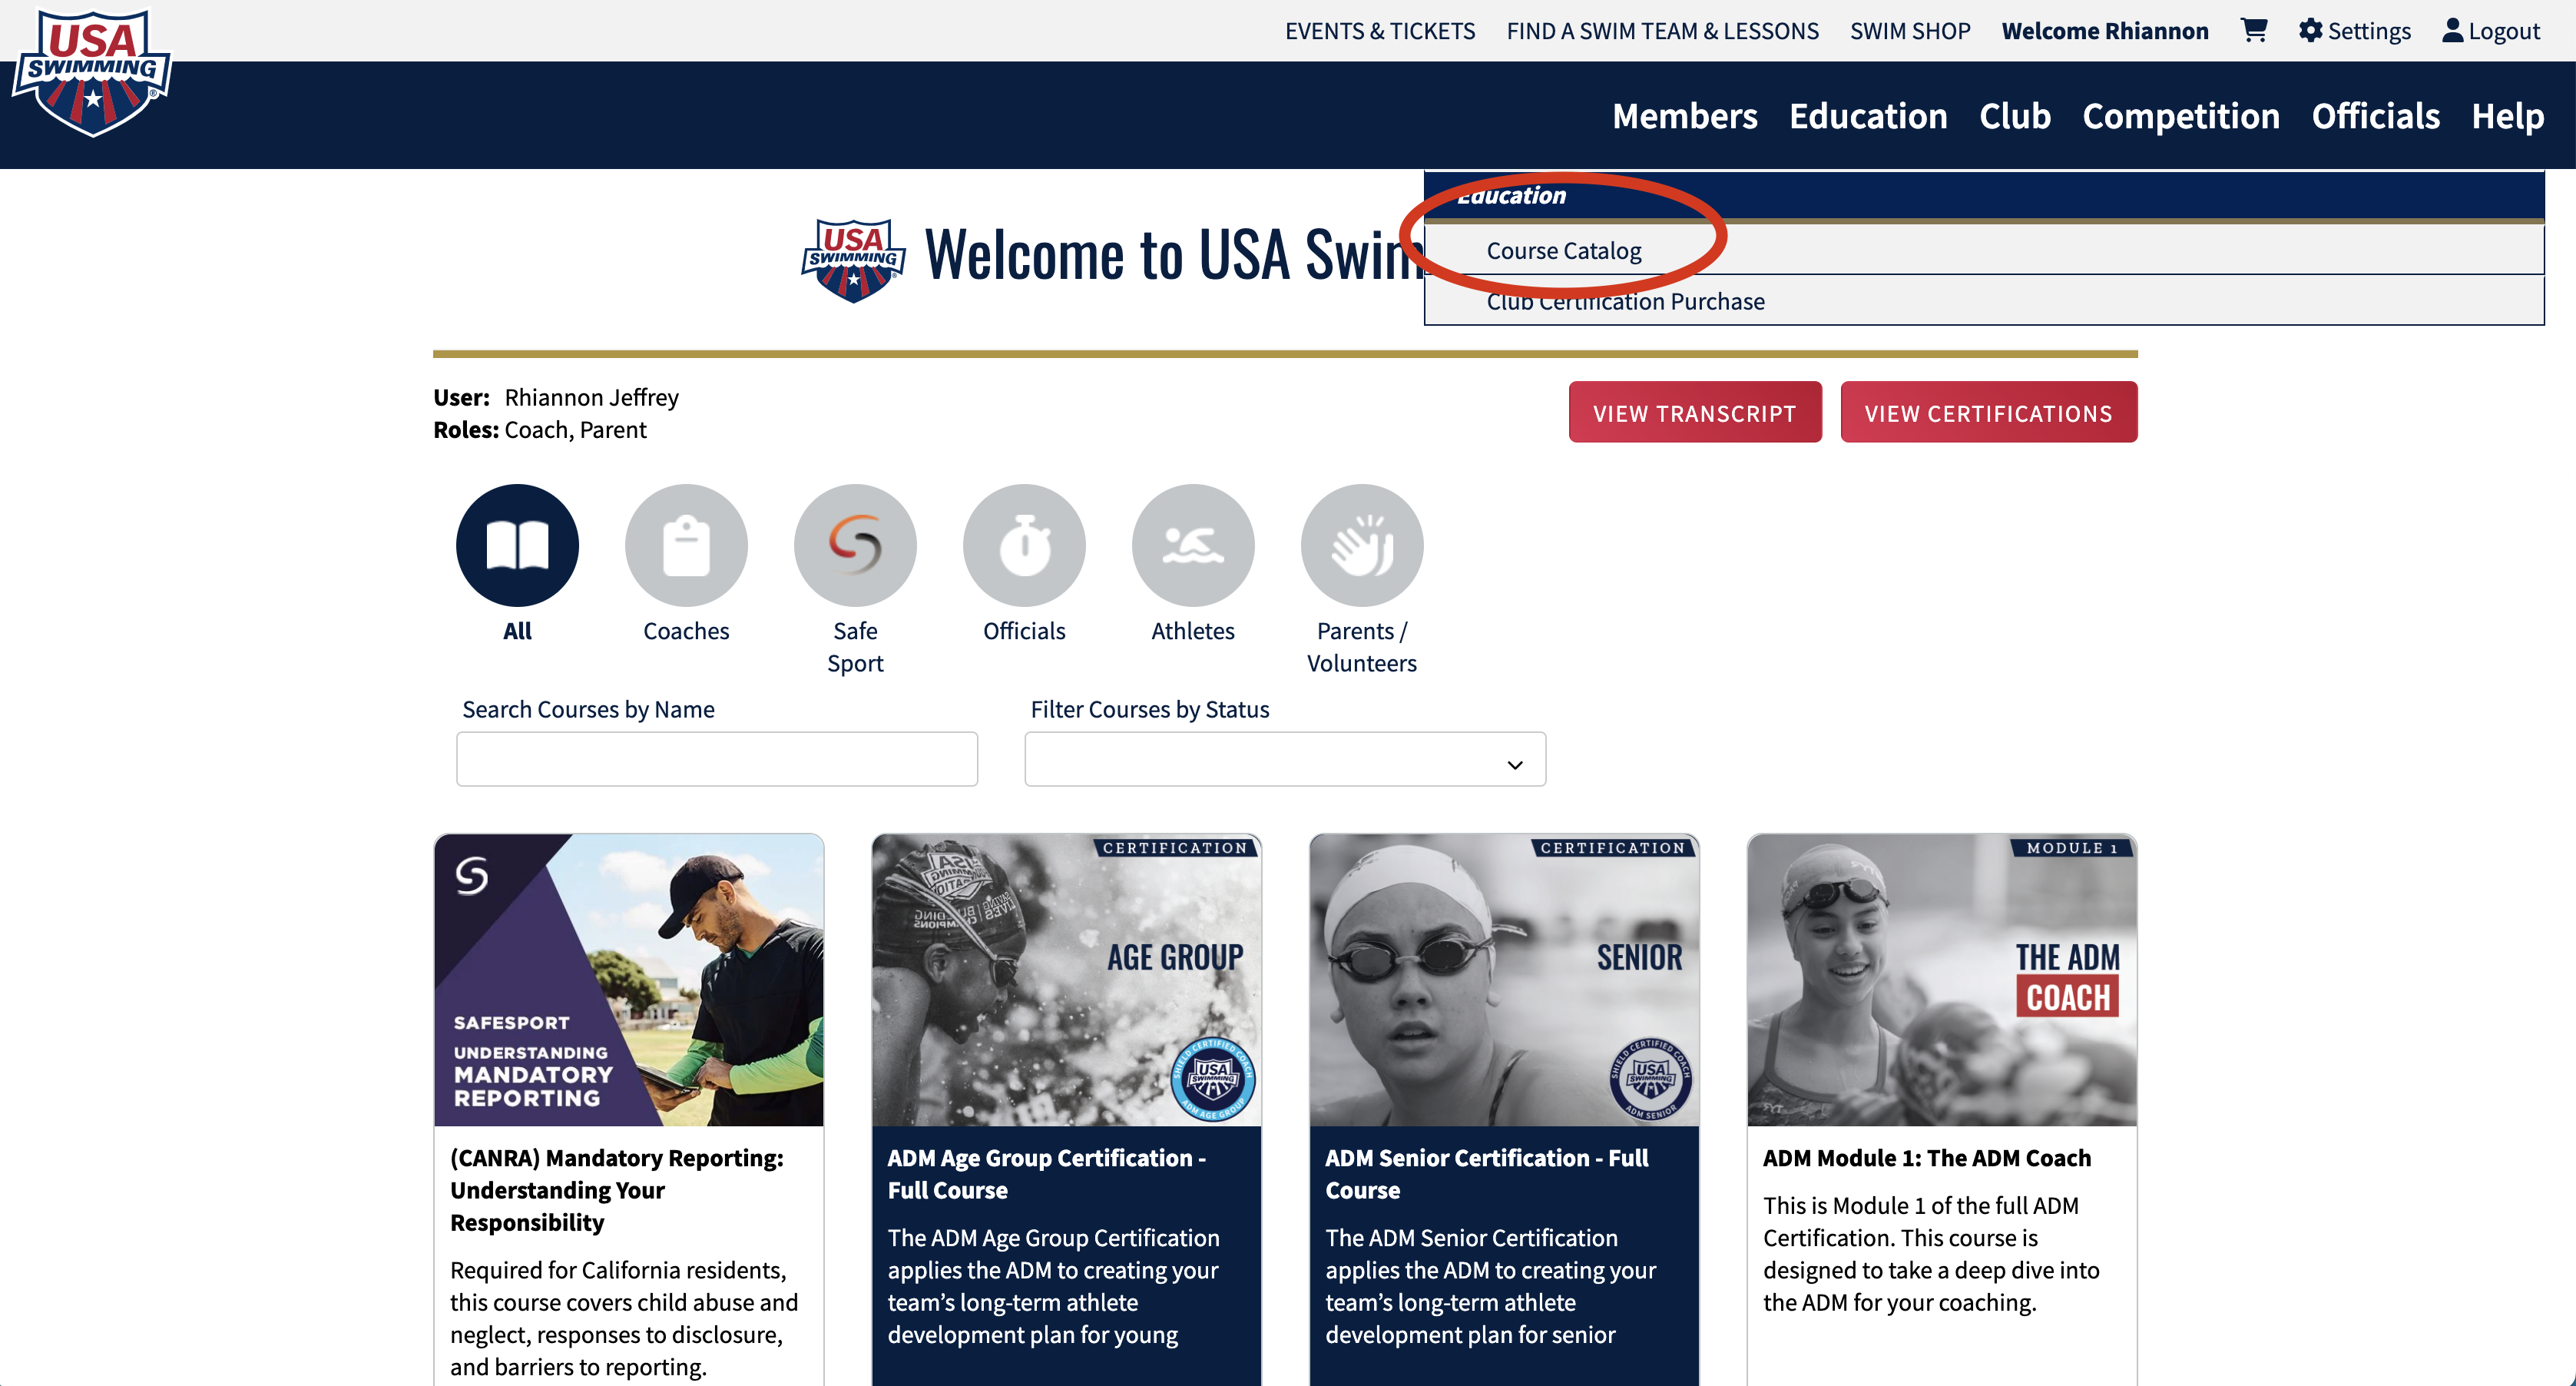Click the Search Courses by Name field
The height and width of the screenshot is (1386, 2576).
pos(717,760)
